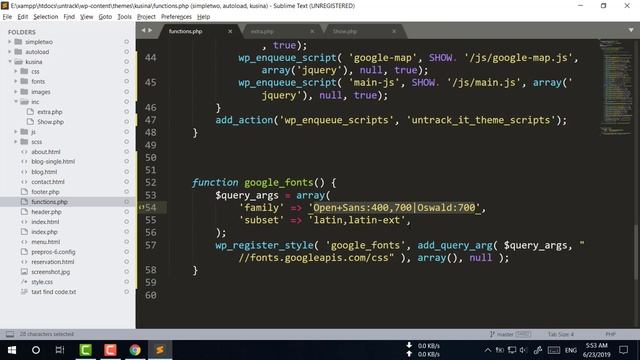
Task: Click the editor vertical scrollbar
Action: pos(636,252)
